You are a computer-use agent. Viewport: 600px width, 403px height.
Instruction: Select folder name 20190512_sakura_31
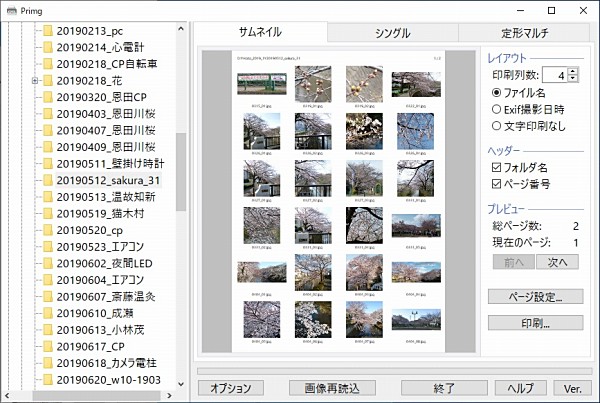click(108, 180)
